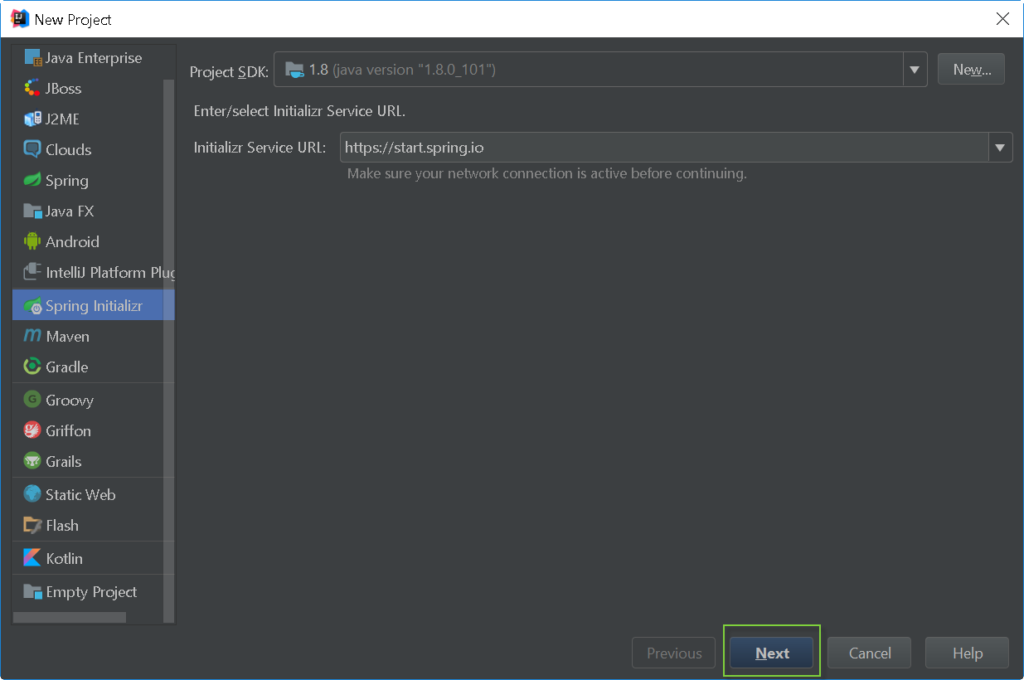Select 'Spring Initializr' highlighted row
1024x680 pixels.
point(93,306)
